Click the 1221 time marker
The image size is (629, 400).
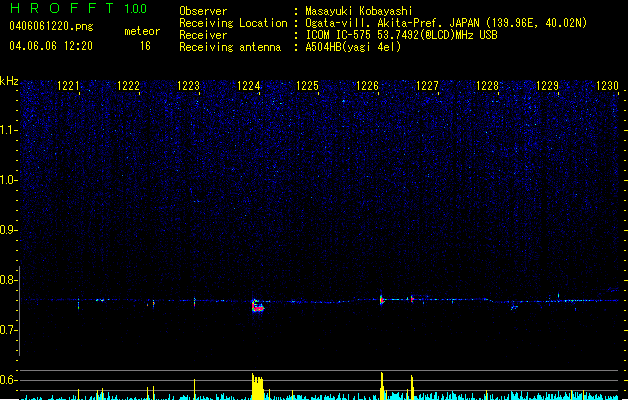point(68,86)
